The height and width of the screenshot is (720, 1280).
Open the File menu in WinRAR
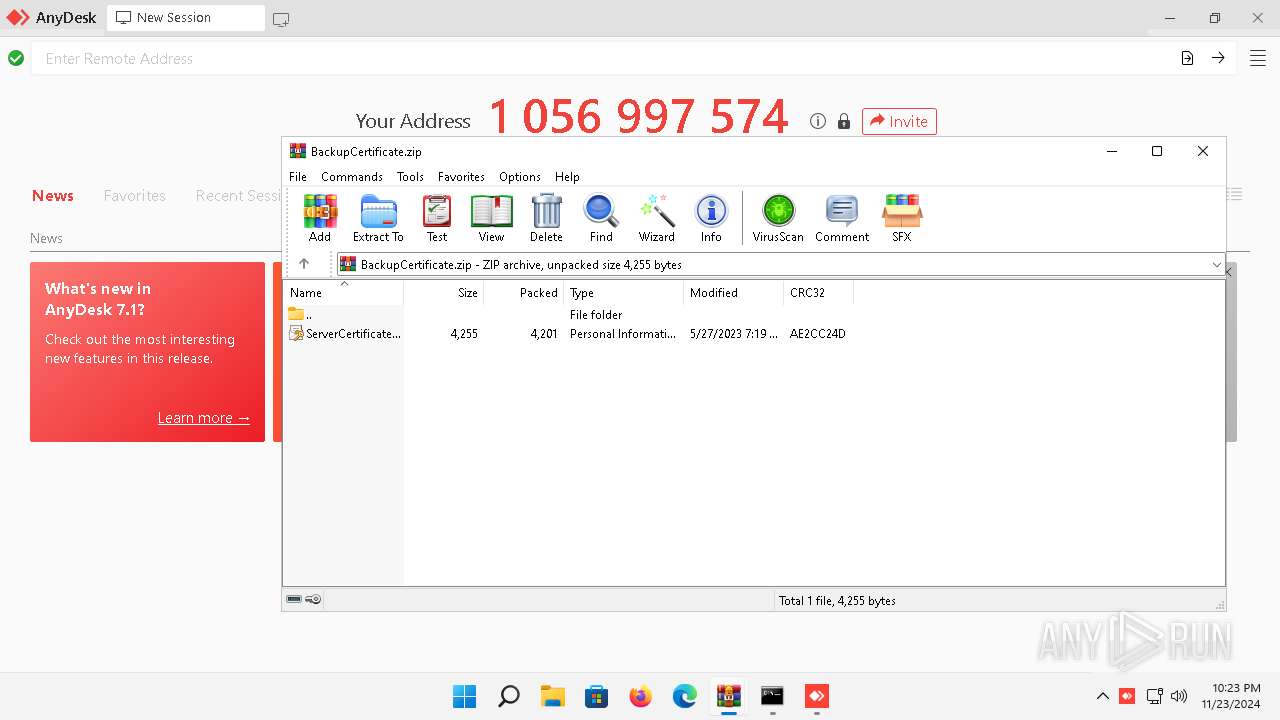[x=298, y=176]
